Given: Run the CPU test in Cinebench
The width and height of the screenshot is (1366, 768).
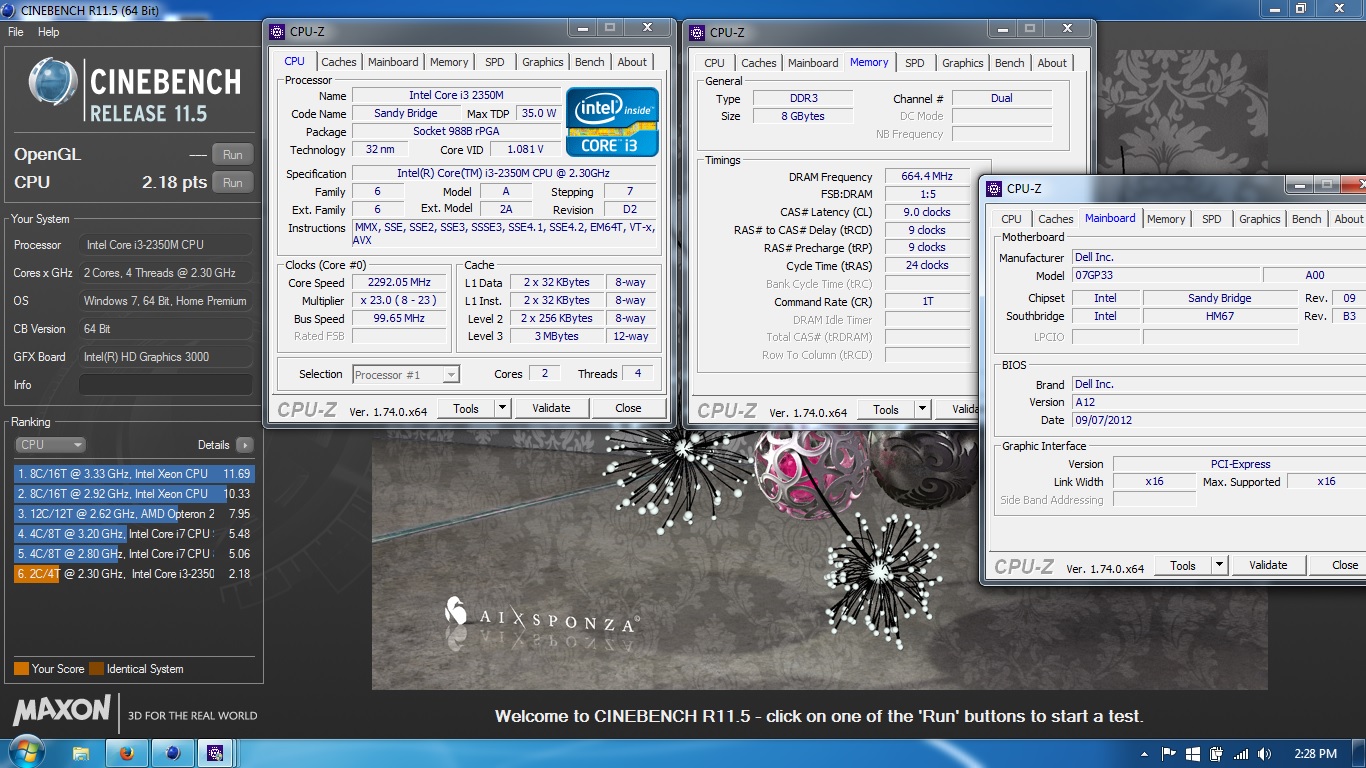Looking at the screenshot, I should pos(233,183).
